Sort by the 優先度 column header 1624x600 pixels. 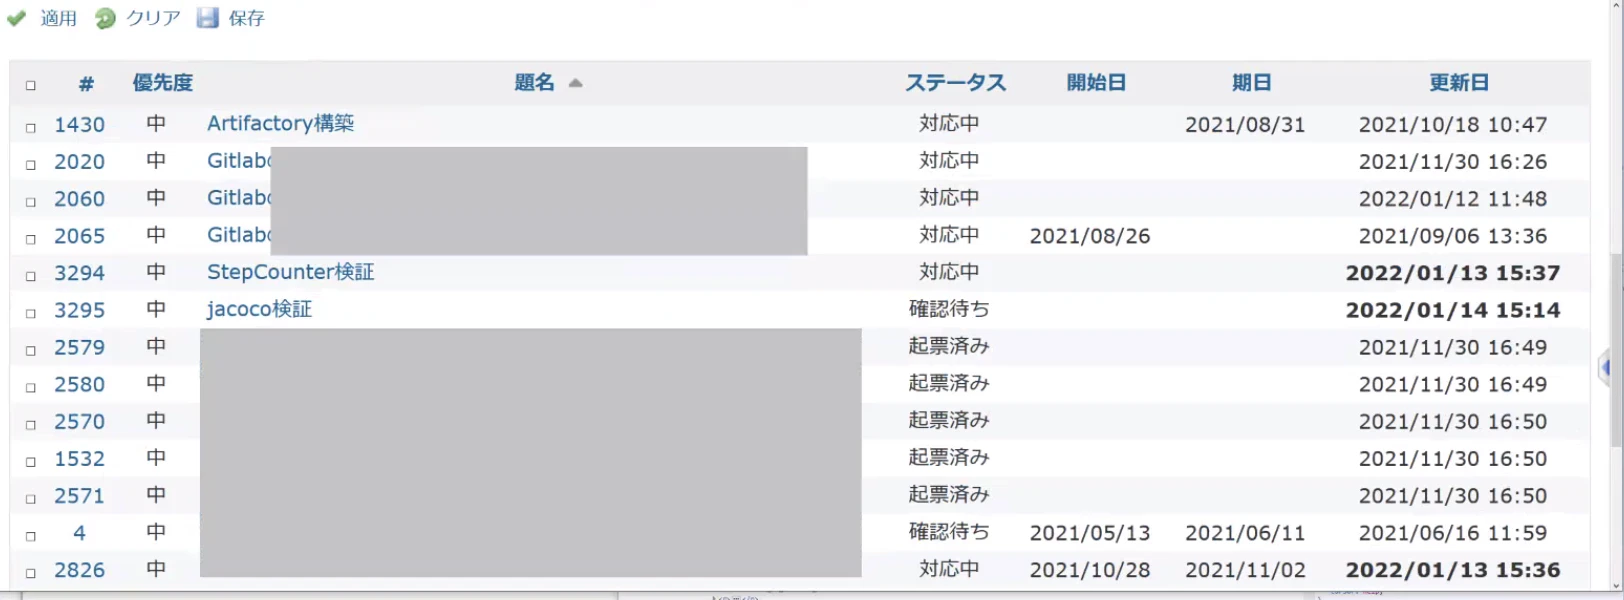point(163,83)
